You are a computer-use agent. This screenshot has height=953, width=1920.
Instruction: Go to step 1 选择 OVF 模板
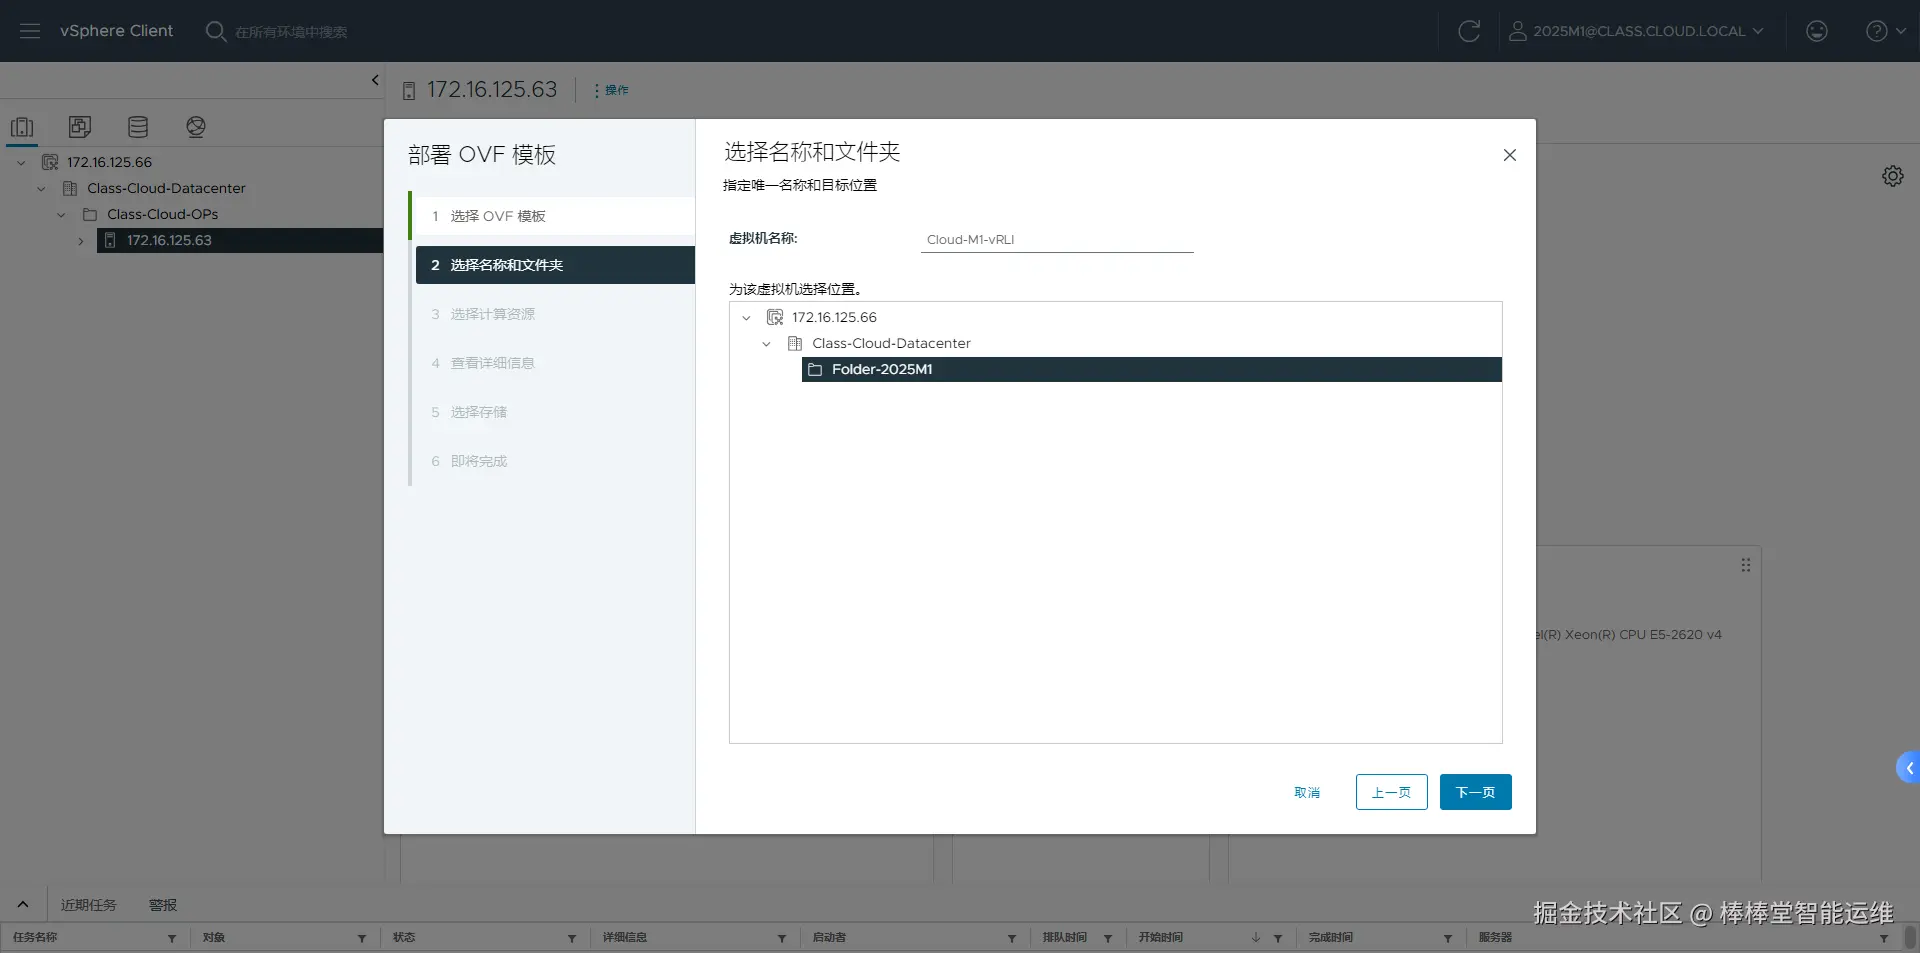pos(554,216)
